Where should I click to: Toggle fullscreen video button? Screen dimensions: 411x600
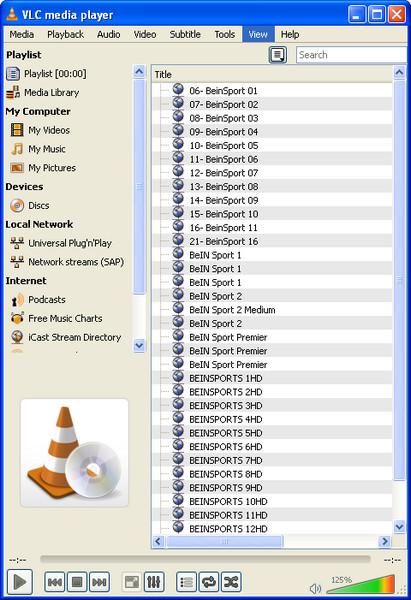click(x=132, y=582)
